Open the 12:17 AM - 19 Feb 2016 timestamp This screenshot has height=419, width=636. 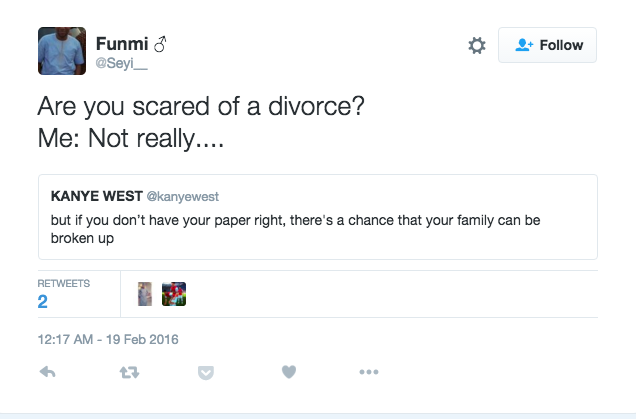[108, 339]
